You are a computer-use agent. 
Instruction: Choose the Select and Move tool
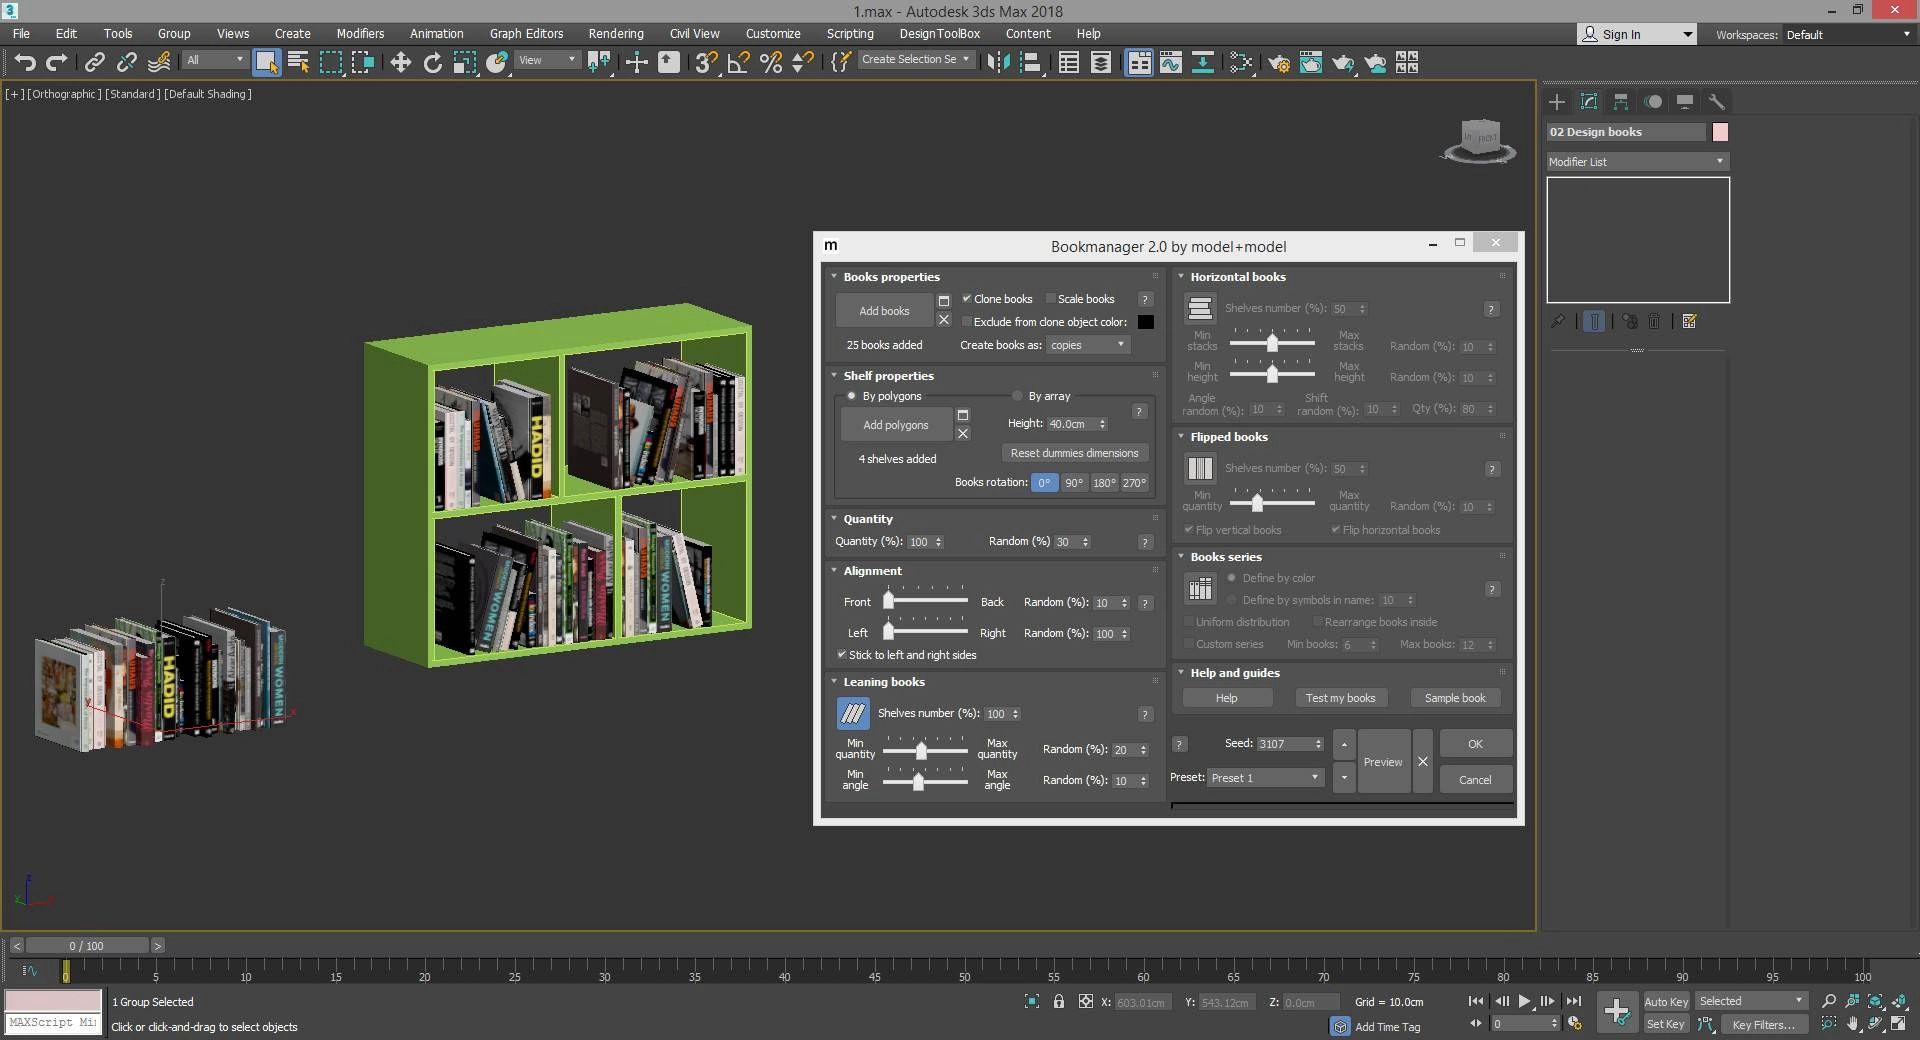click(400, 63)
